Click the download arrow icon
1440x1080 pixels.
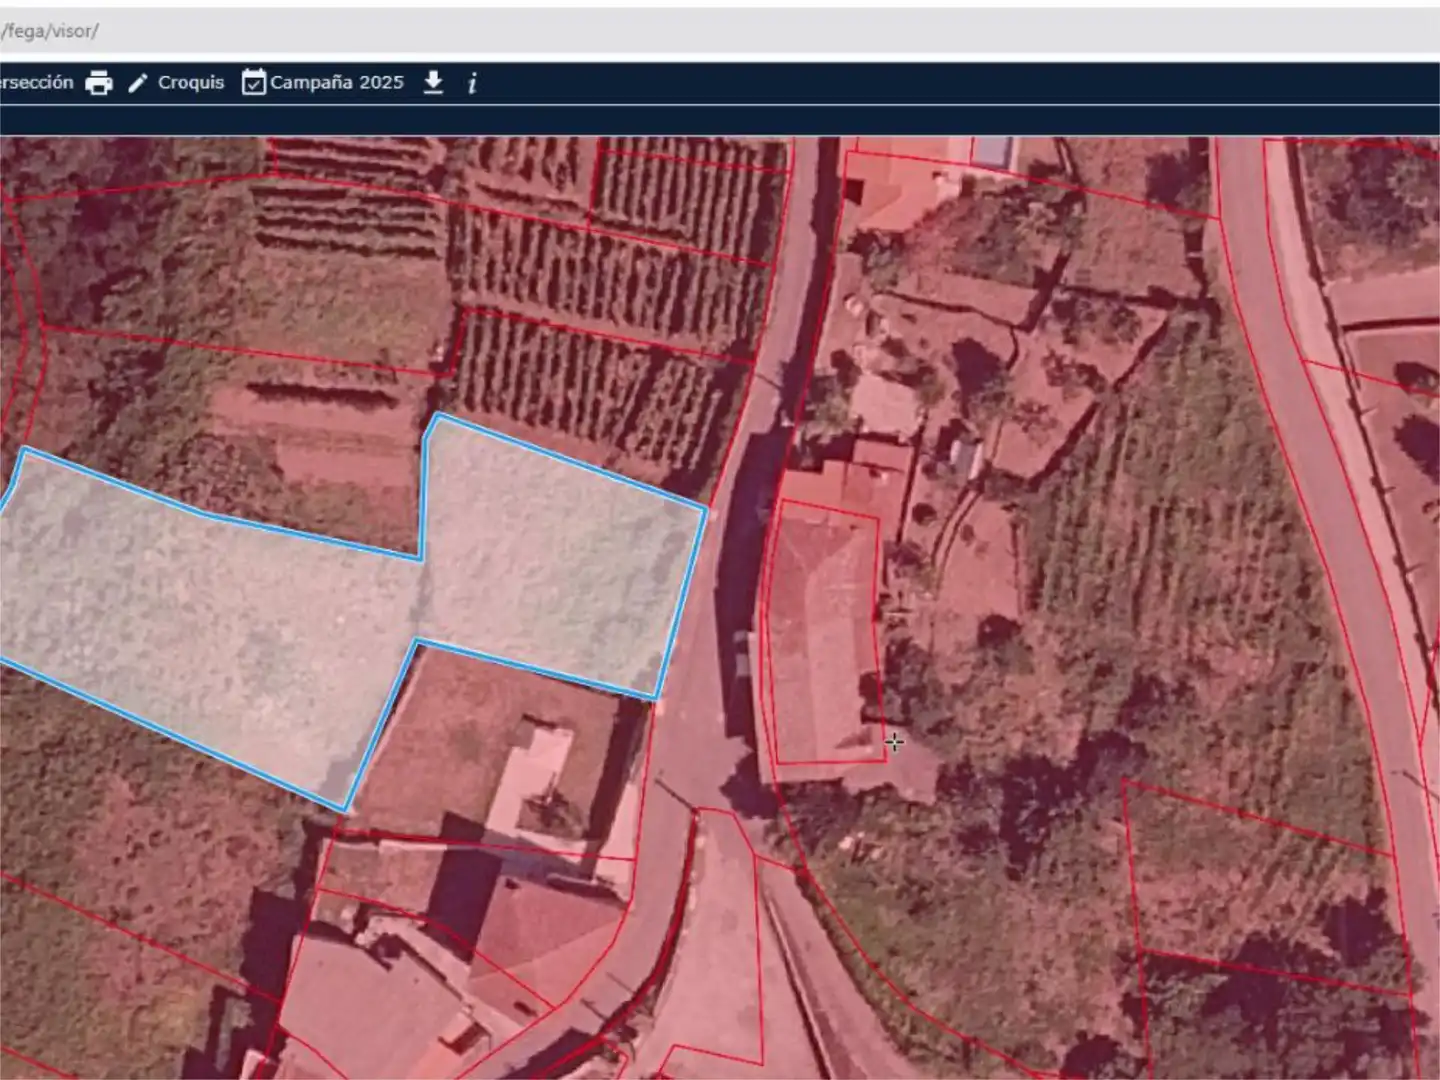(433, 82)
